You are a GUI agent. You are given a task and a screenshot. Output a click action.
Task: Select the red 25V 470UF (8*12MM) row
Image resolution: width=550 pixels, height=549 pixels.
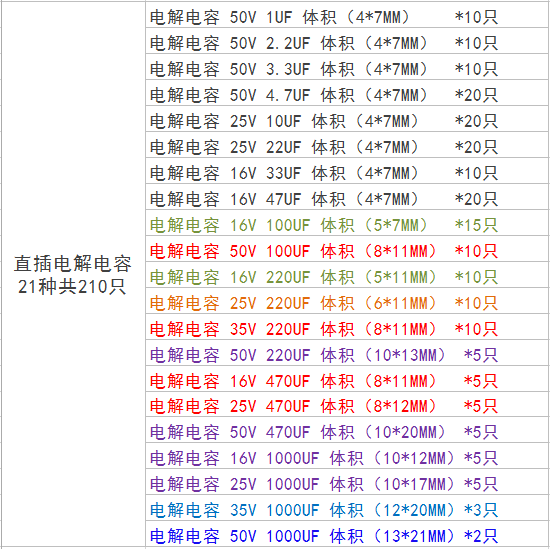point(348,404)
